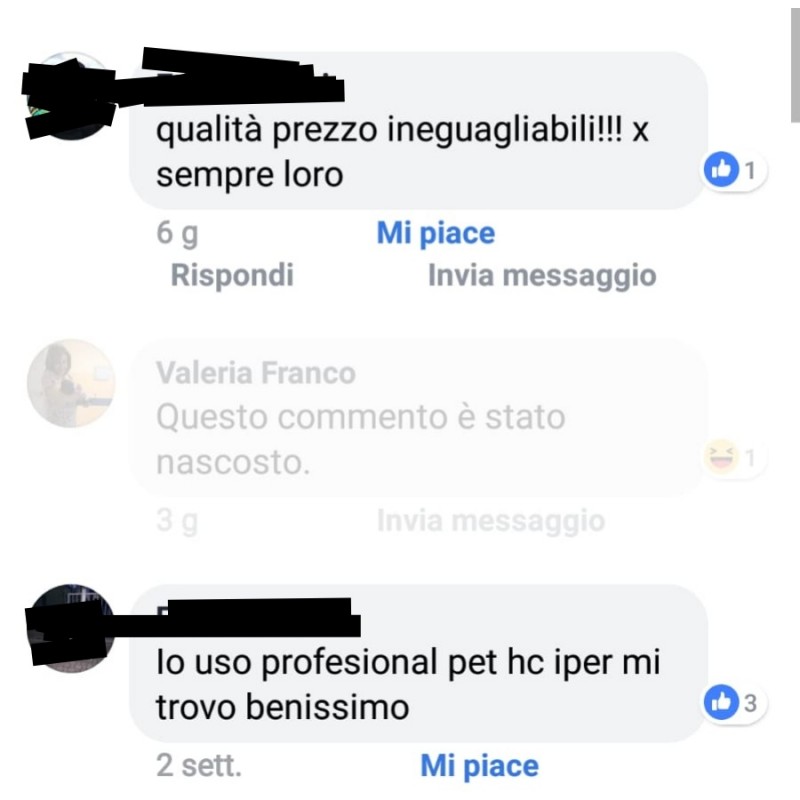This screenshot has width=800, height=800.
Task: Click Invia messaggio under the hidden comment
Action: [x=491, y=521]
